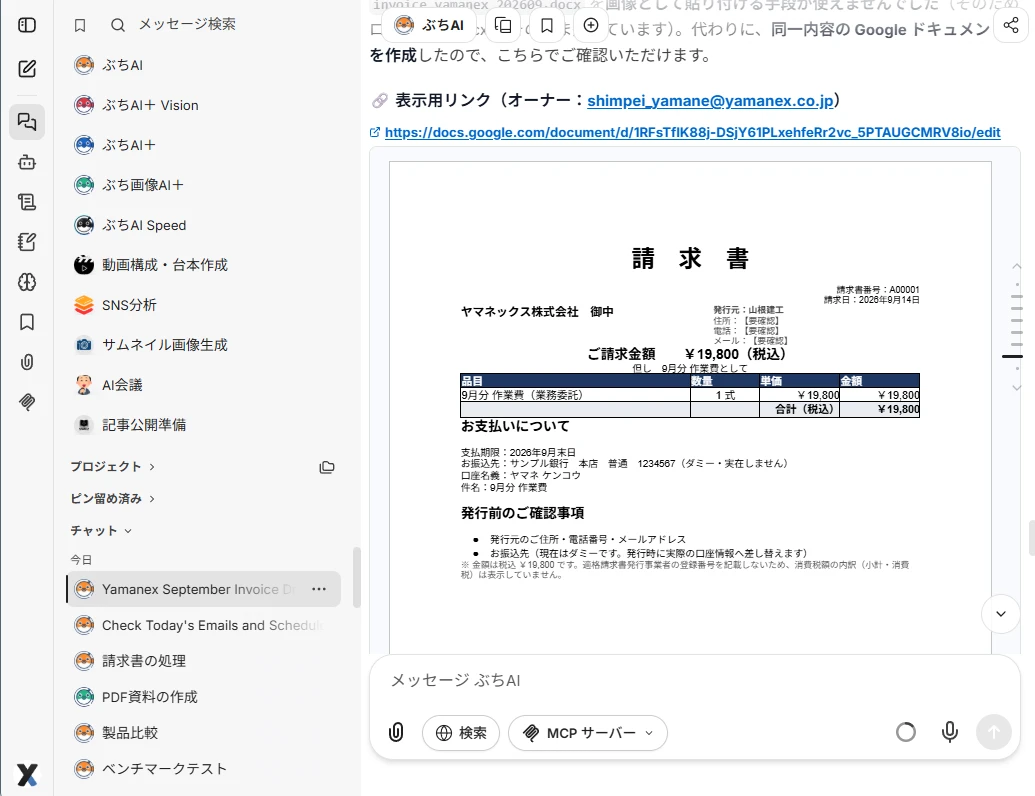The width and height of the screenshot is (1035, 796).
Task: Attach a file with paperclip in composer
Action: click(396, 732)
